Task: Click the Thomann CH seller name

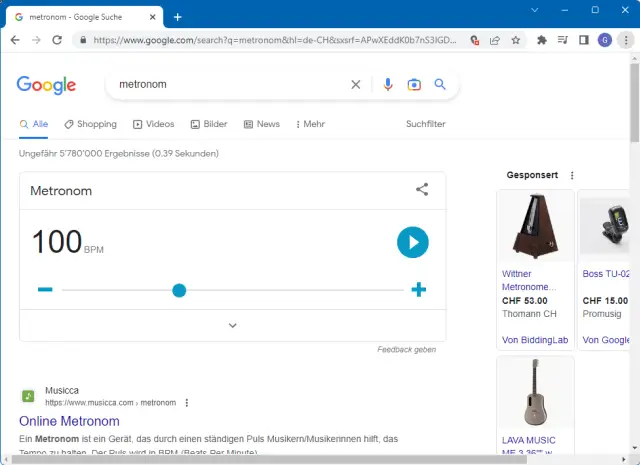Action: pyautogui.click(x=529, y=314)
